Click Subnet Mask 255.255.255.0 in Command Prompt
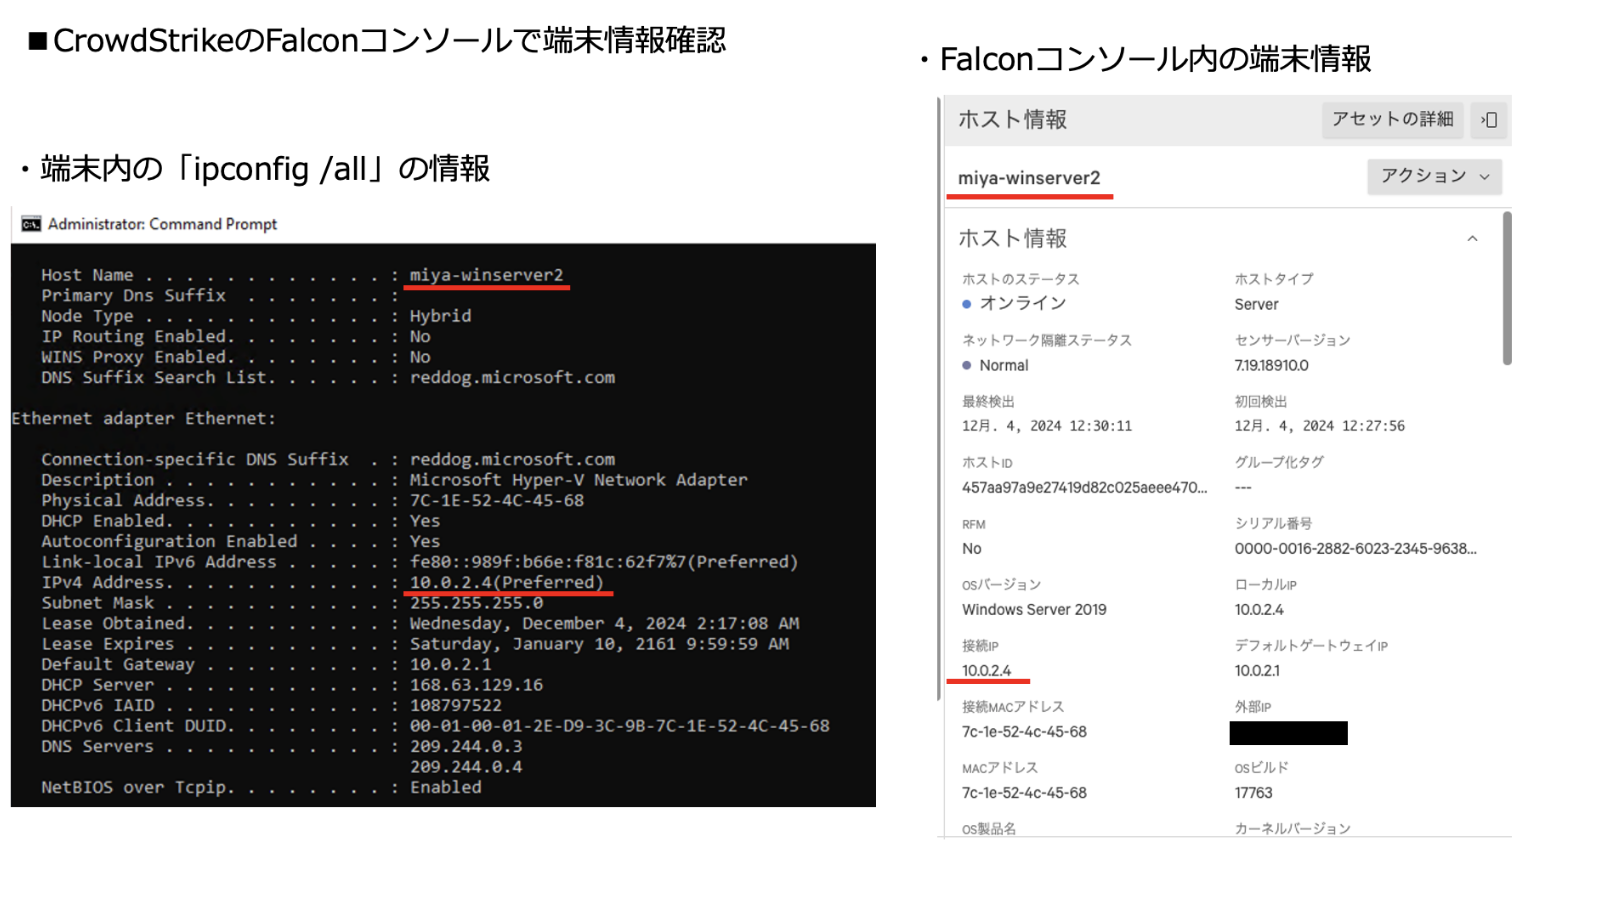 point(476,603)
